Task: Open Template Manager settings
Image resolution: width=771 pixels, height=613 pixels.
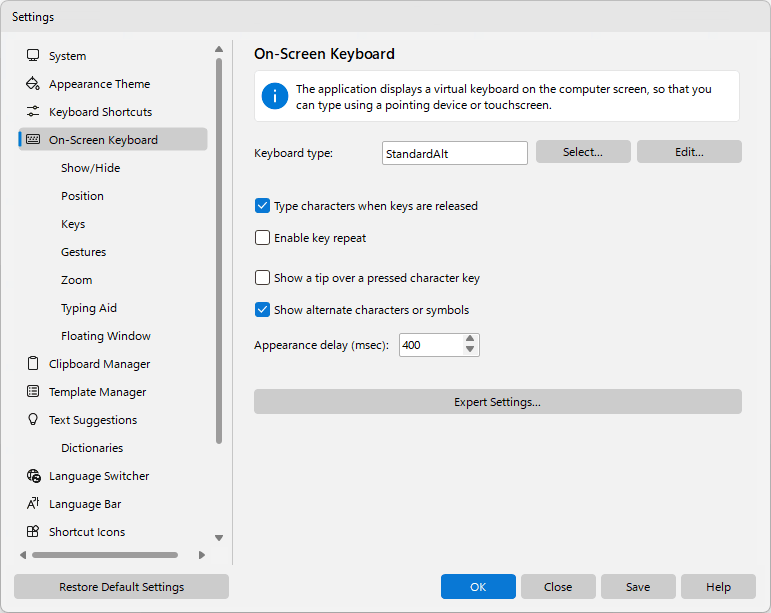Action: (97, 392)
